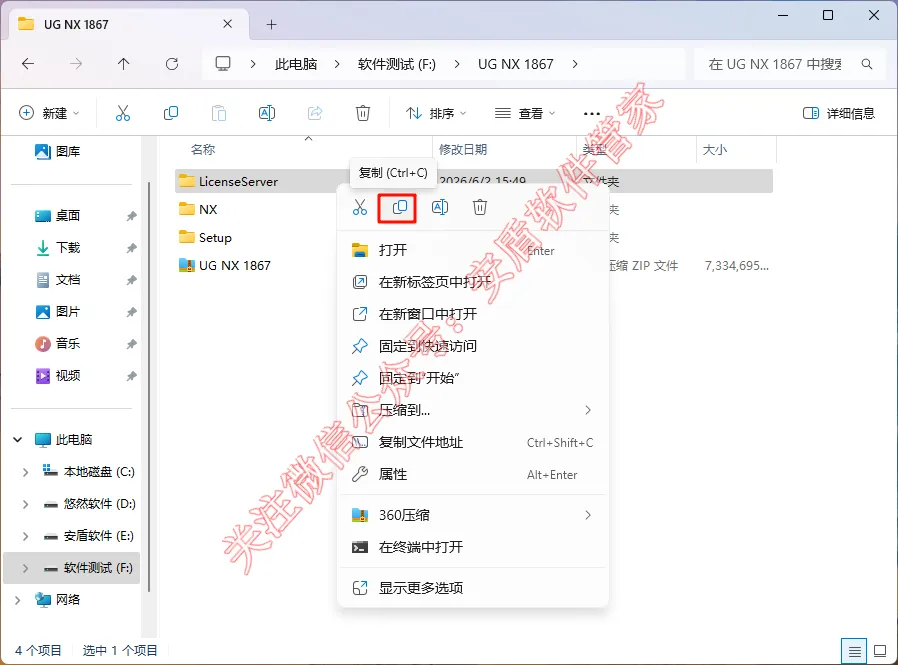The image size is (898, 665).
Task: Select the NX folder
Action: tap(208, 210)
